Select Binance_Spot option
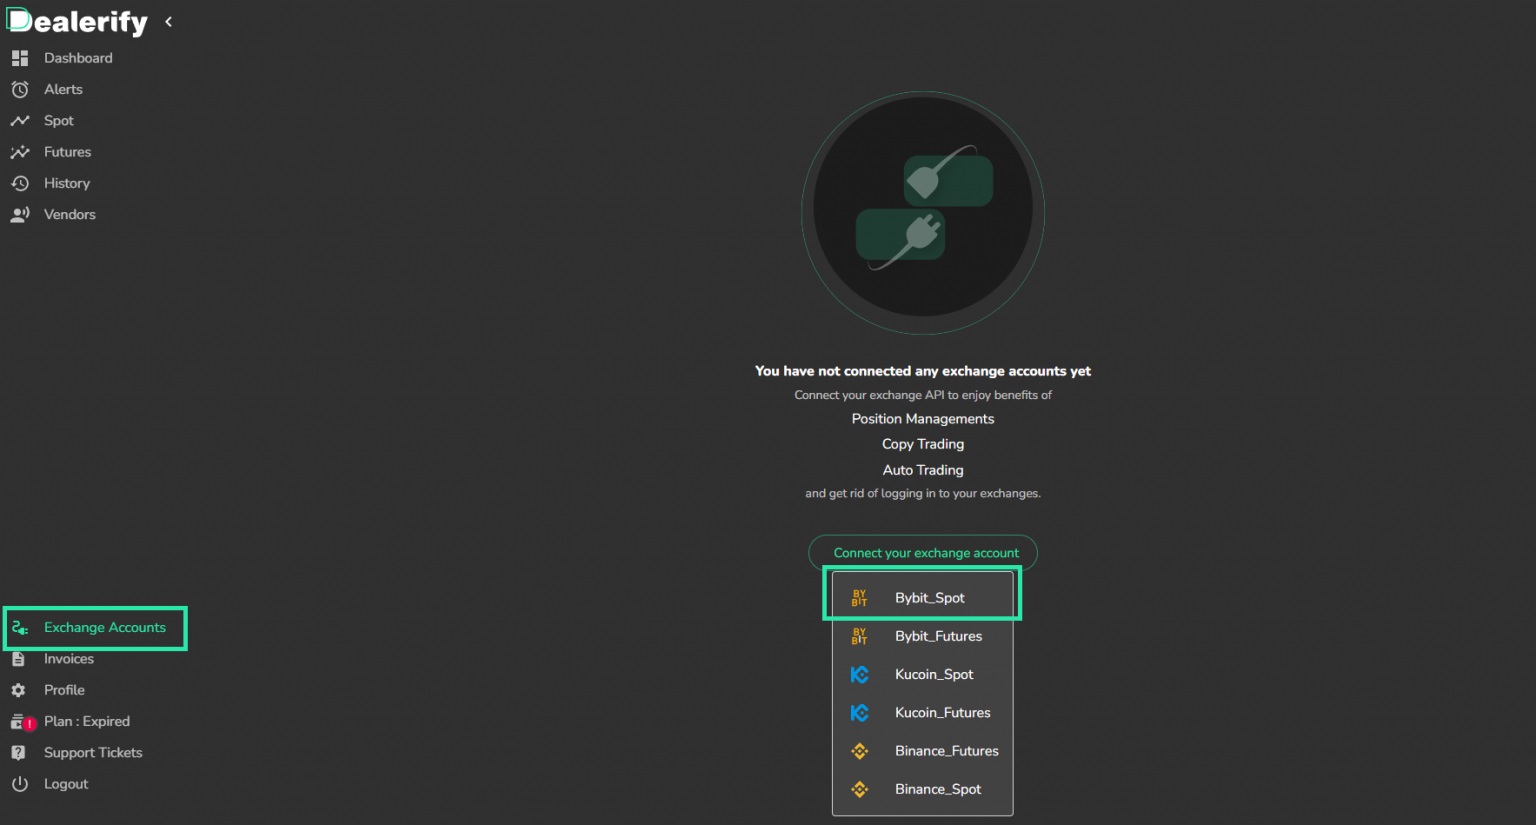1536x825 pixels. click(922, 789)
